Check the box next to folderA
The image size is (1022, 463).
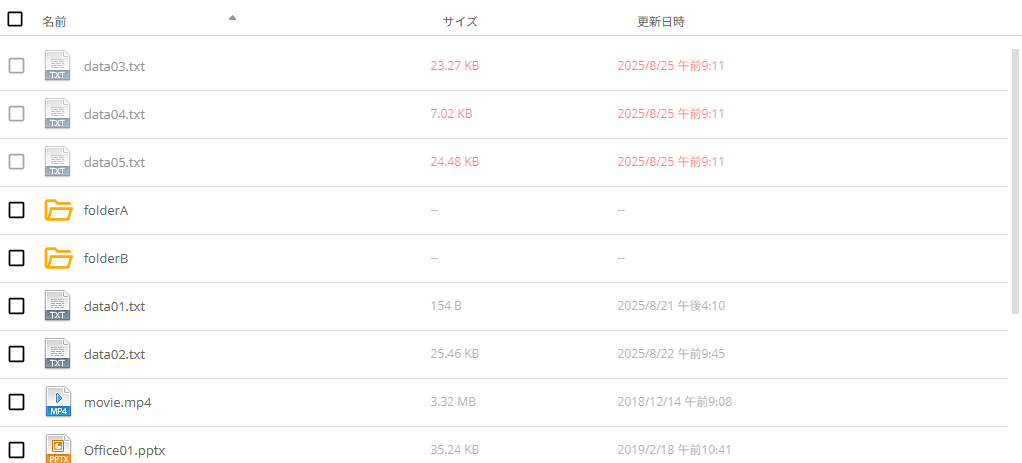click(x=16, y=210)
